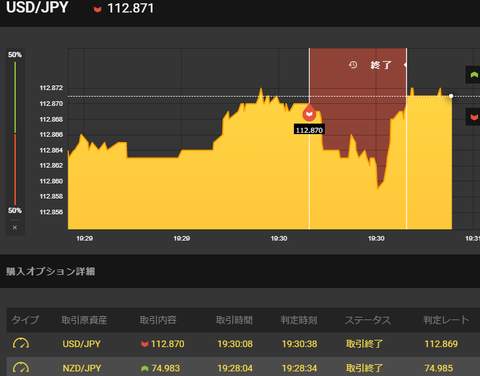The image size is (480, 376).
Task: Click the red down arrow beside 112.870 in table
Action: [144, 344]
